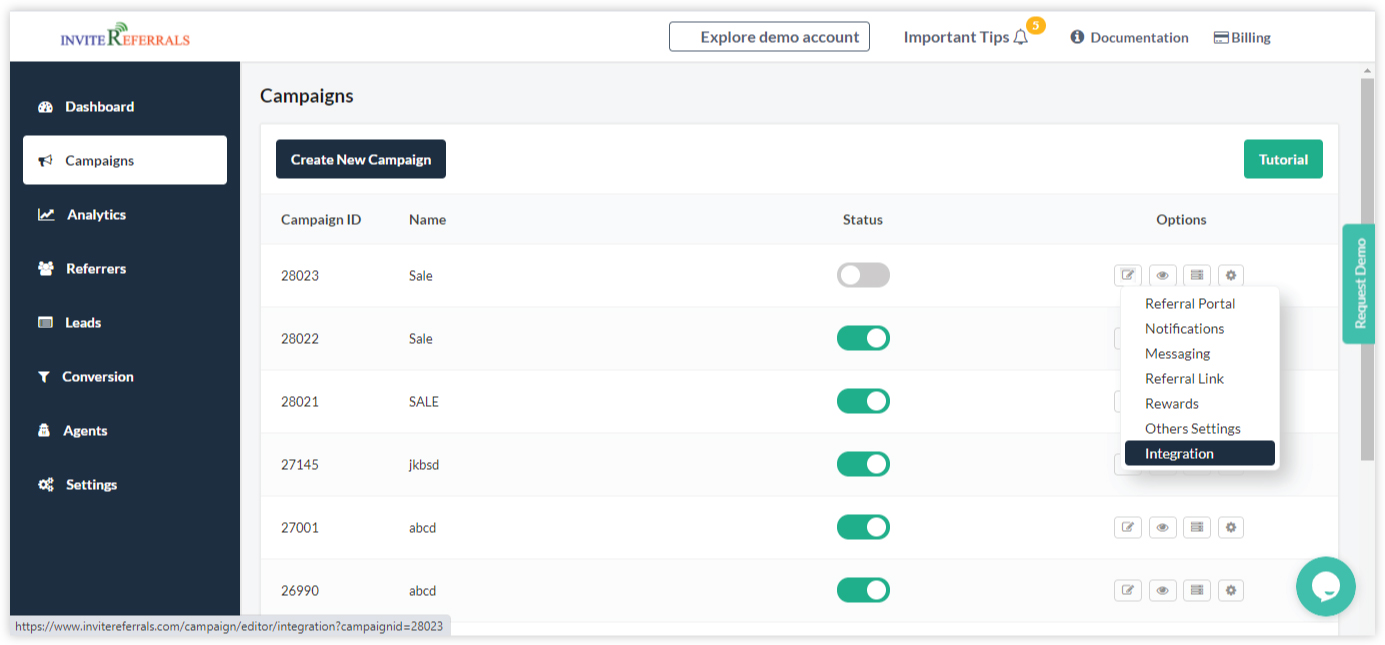Click the edit icon for campaign 28023
The height and width of the screenshot is (645, 1385).
(x=1128, y=275)
